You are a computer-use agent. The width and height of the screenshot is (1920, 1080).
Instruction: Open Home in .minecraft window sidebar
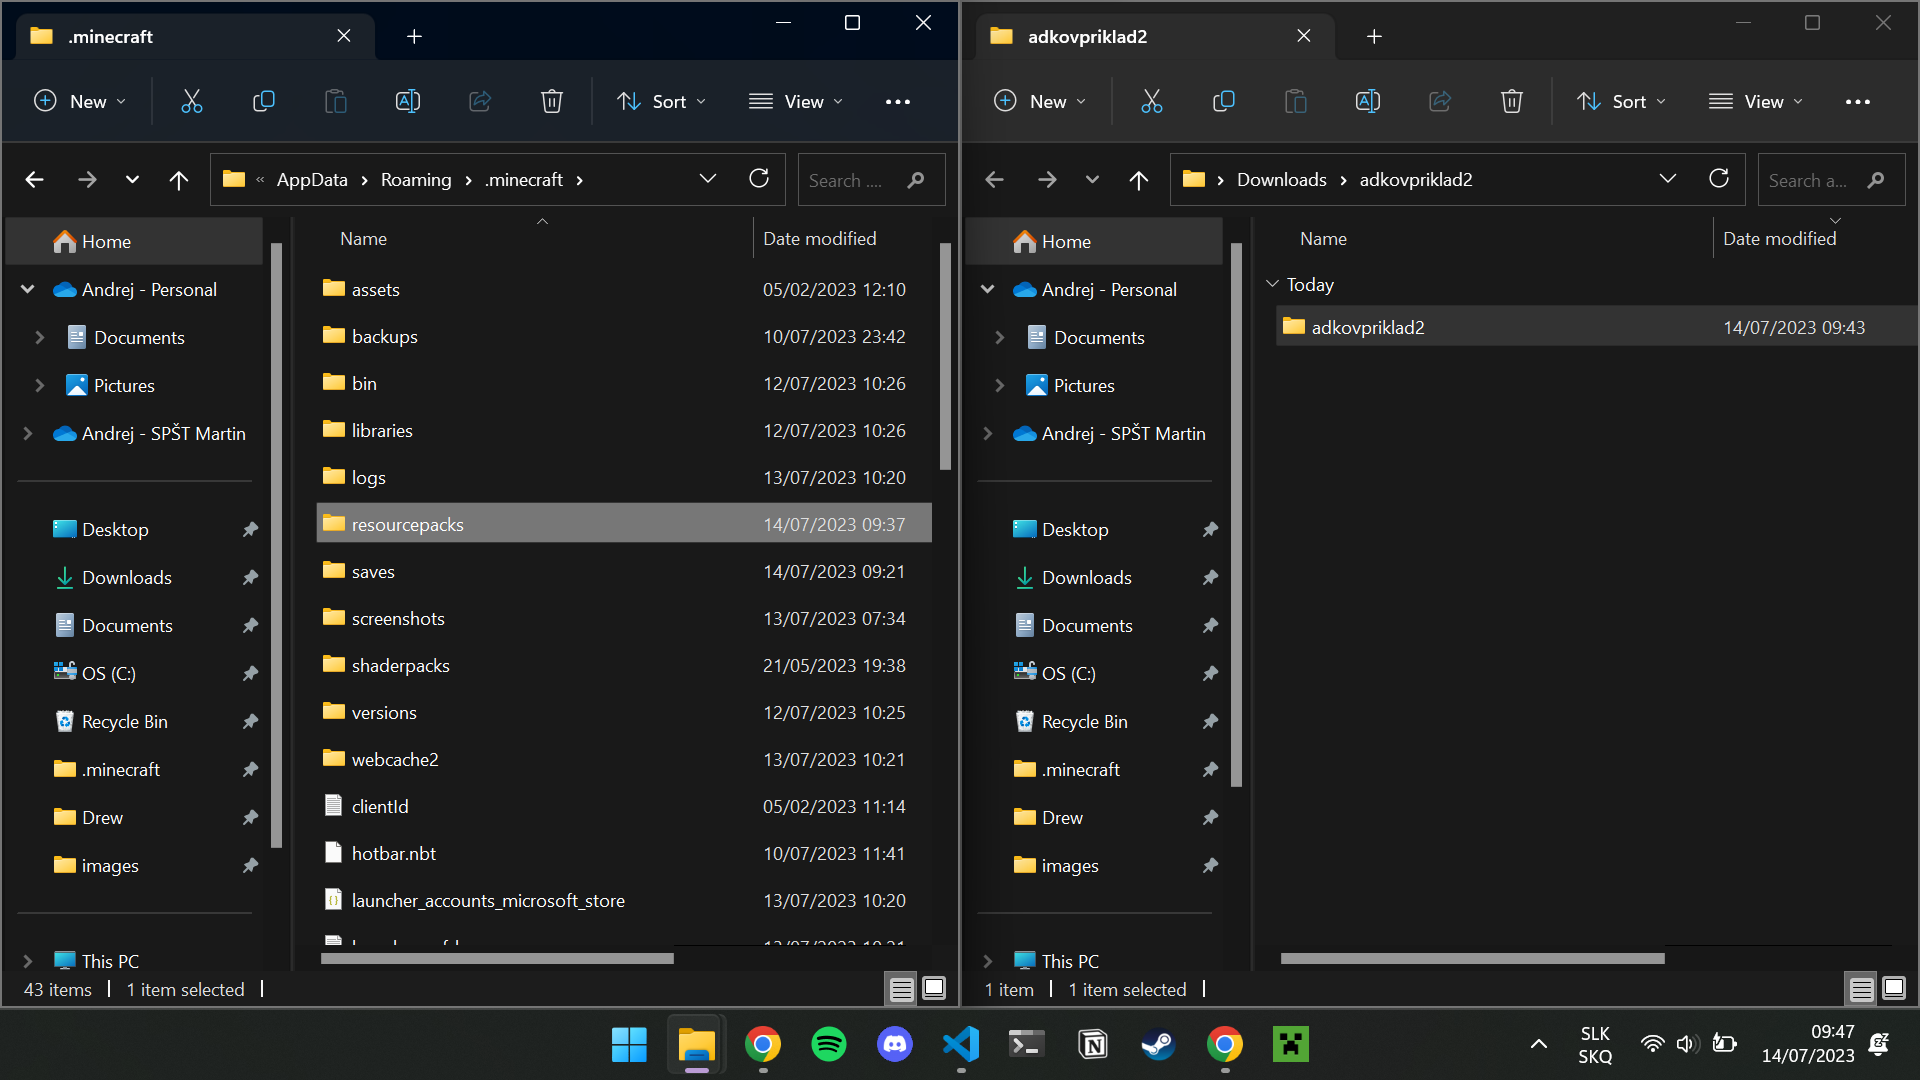click(134, 241)
